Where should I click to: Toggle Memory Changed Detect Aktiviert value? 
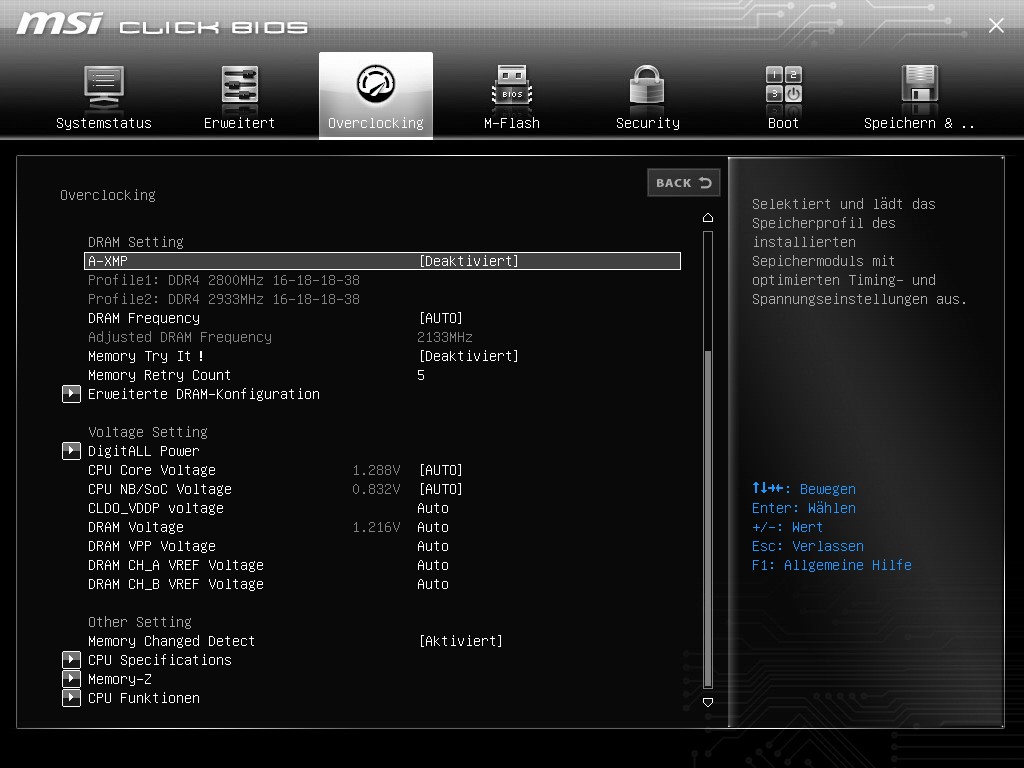click(x=460, y=641)
